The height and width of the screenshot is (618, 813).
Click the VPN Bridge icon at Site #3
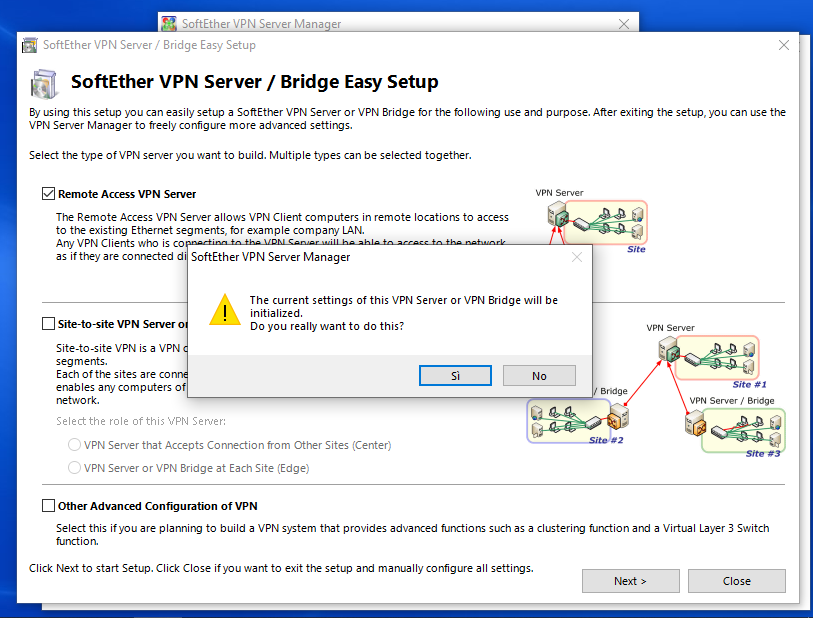pos(695,423)
